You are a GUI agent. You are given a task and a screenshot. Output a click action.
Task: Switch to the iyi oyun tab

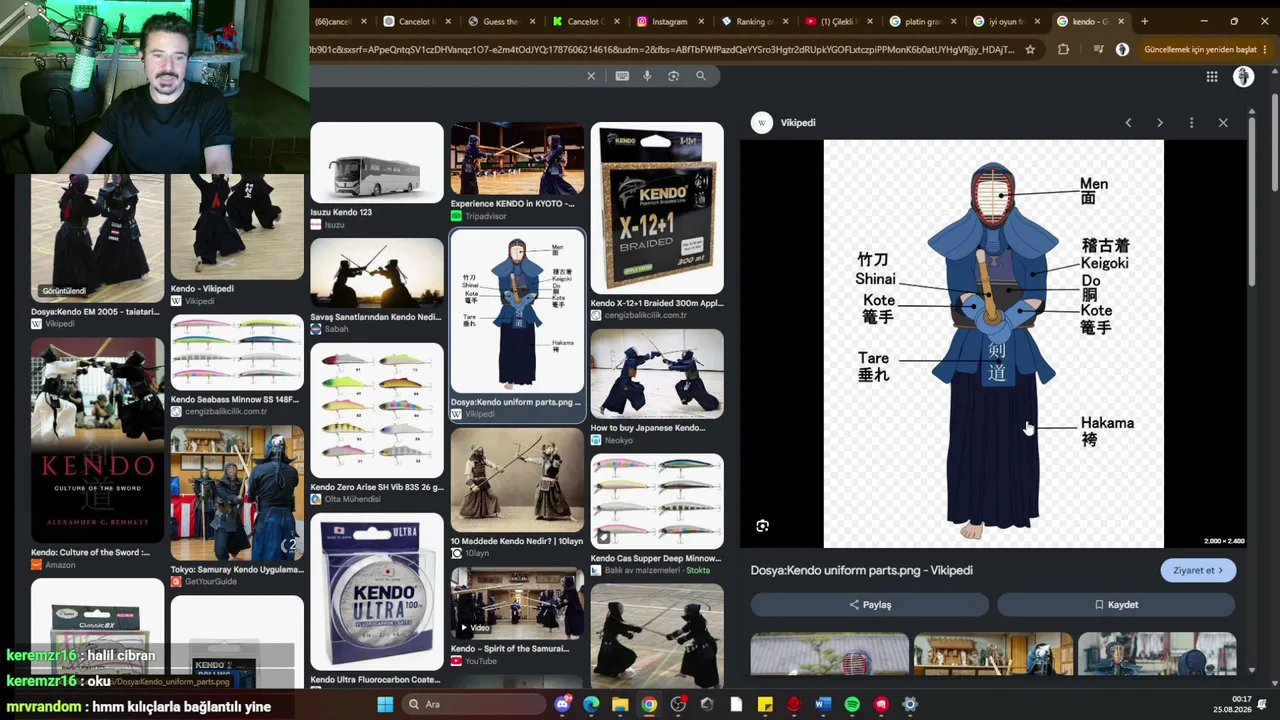tap(1004, 21)
